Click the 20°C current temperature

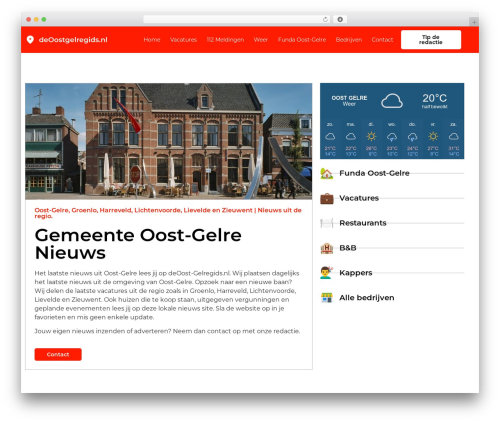435,98
